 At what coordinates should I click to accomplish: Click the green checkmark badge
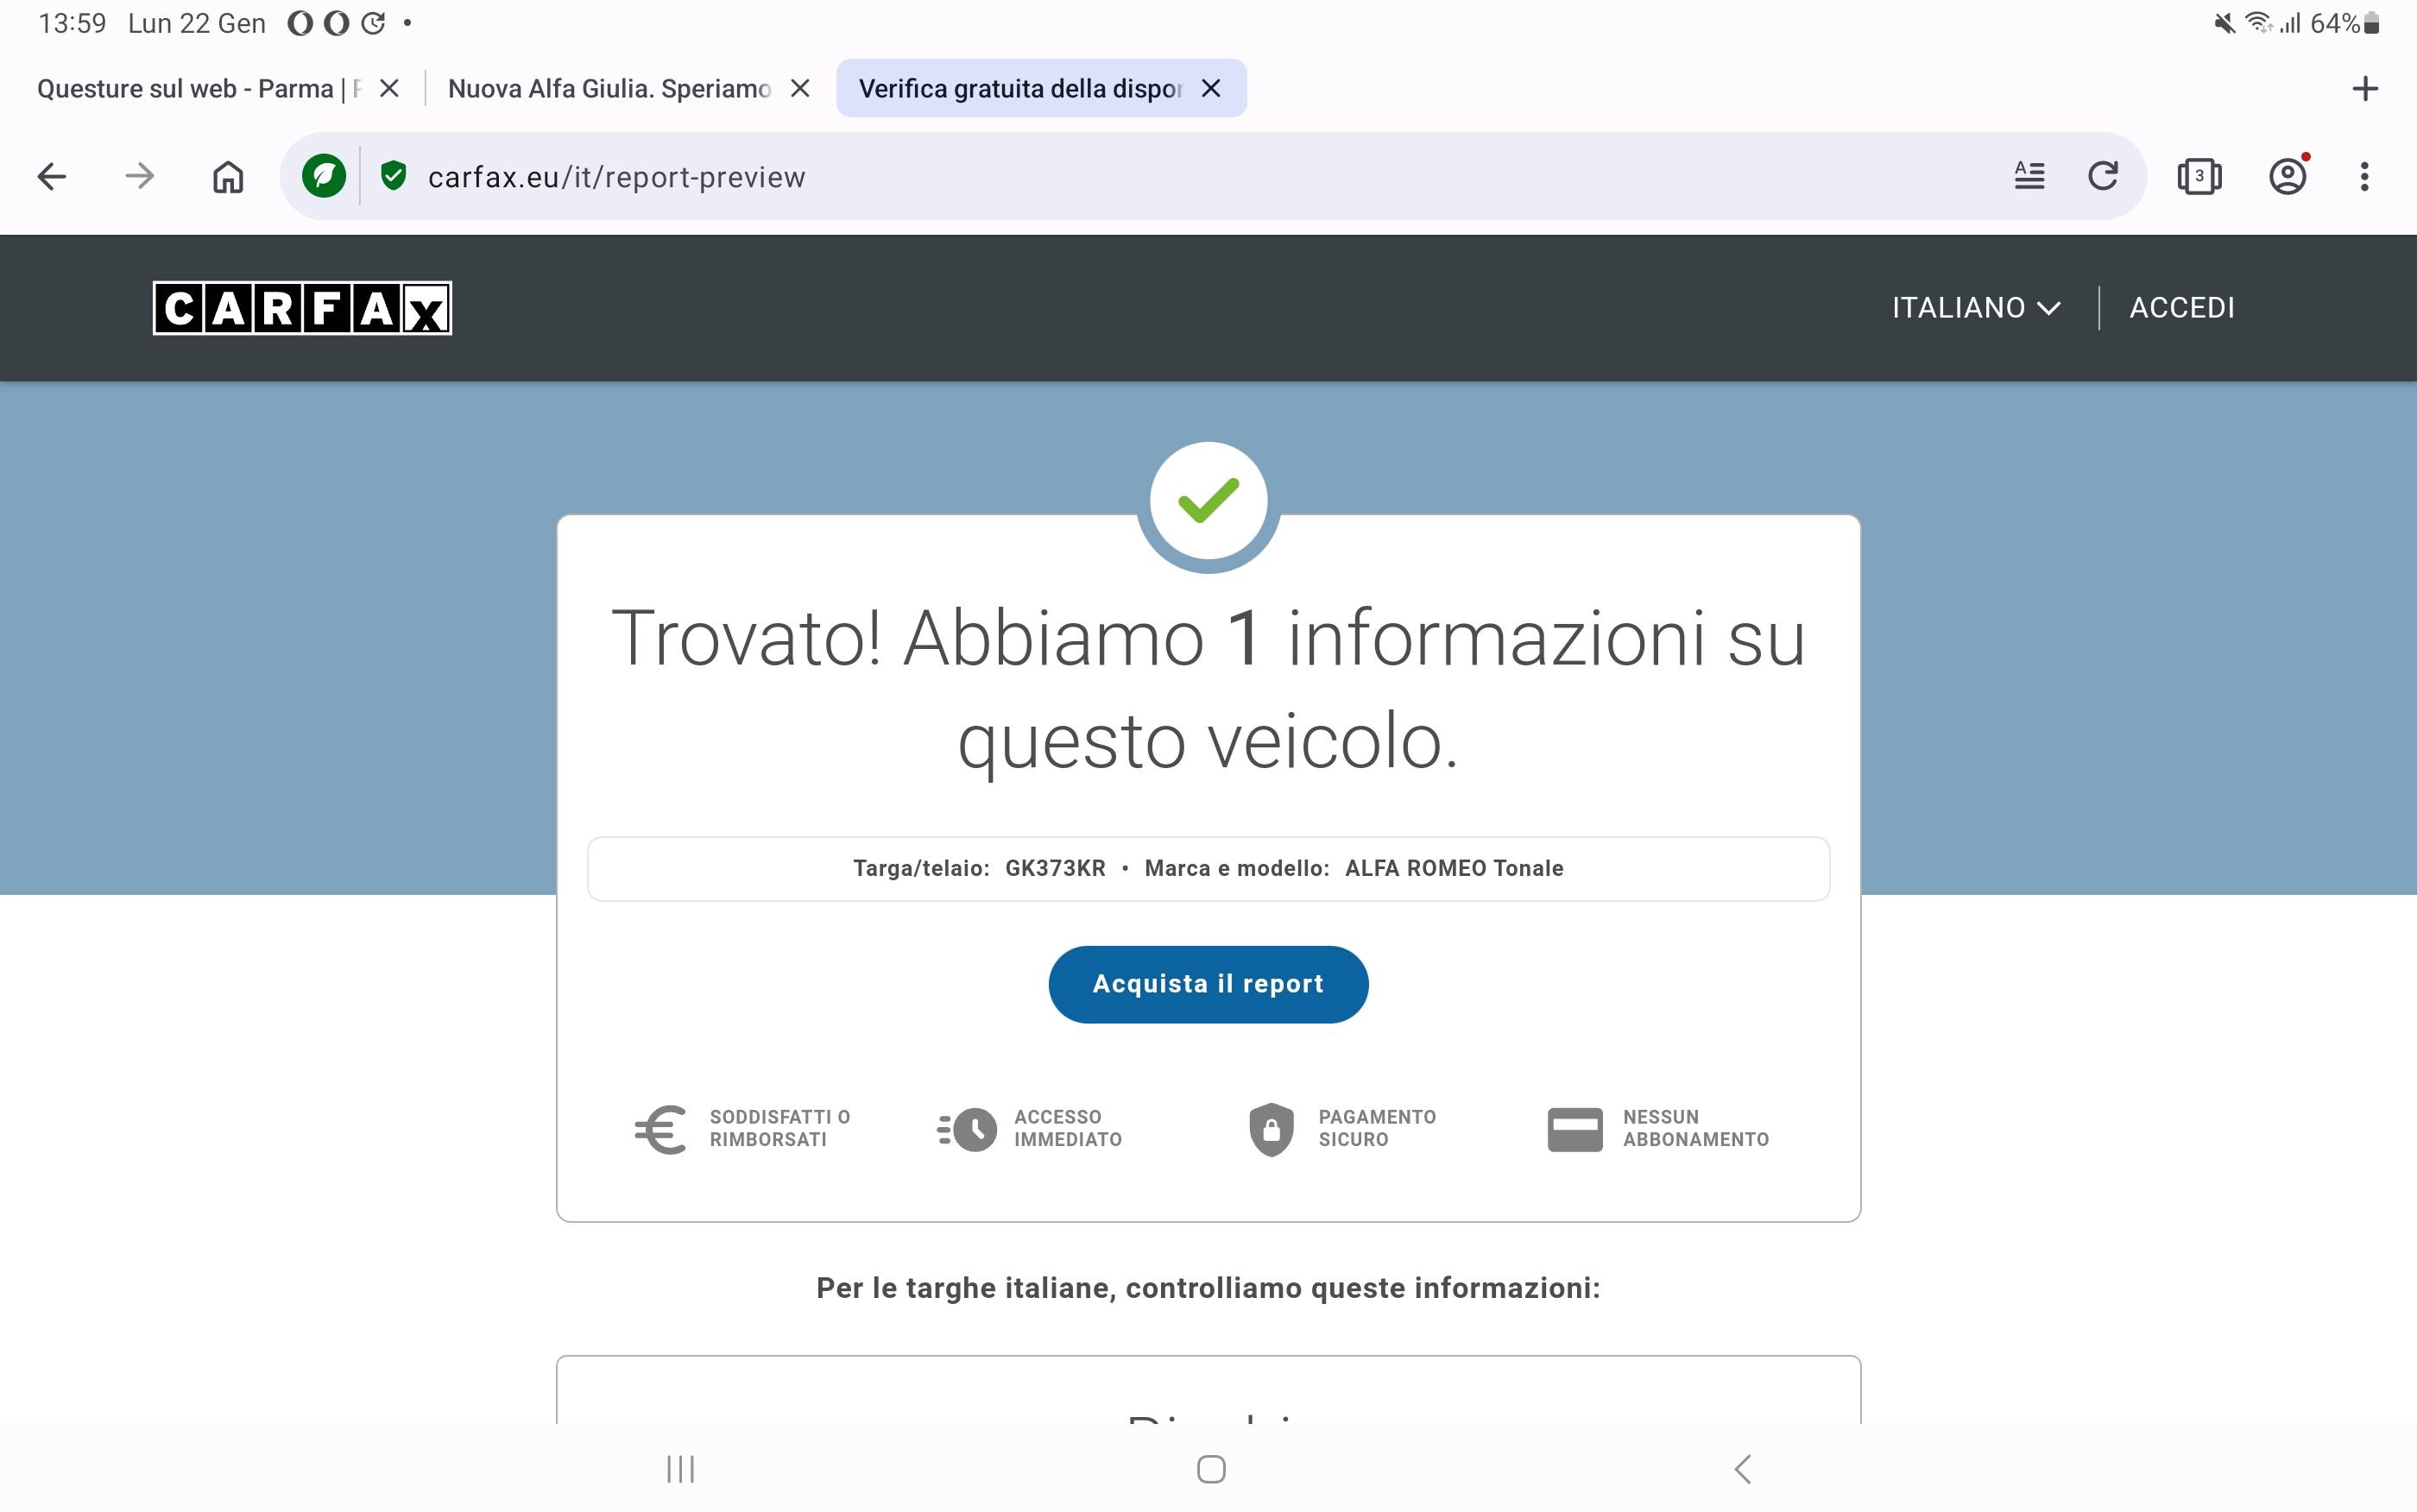click(x=1208, y=500)
